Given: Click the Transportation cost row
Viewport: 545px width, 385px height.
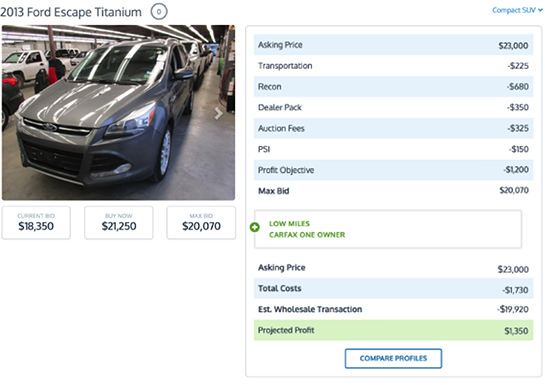Looking at the screenshot, I should click(393, 66).
